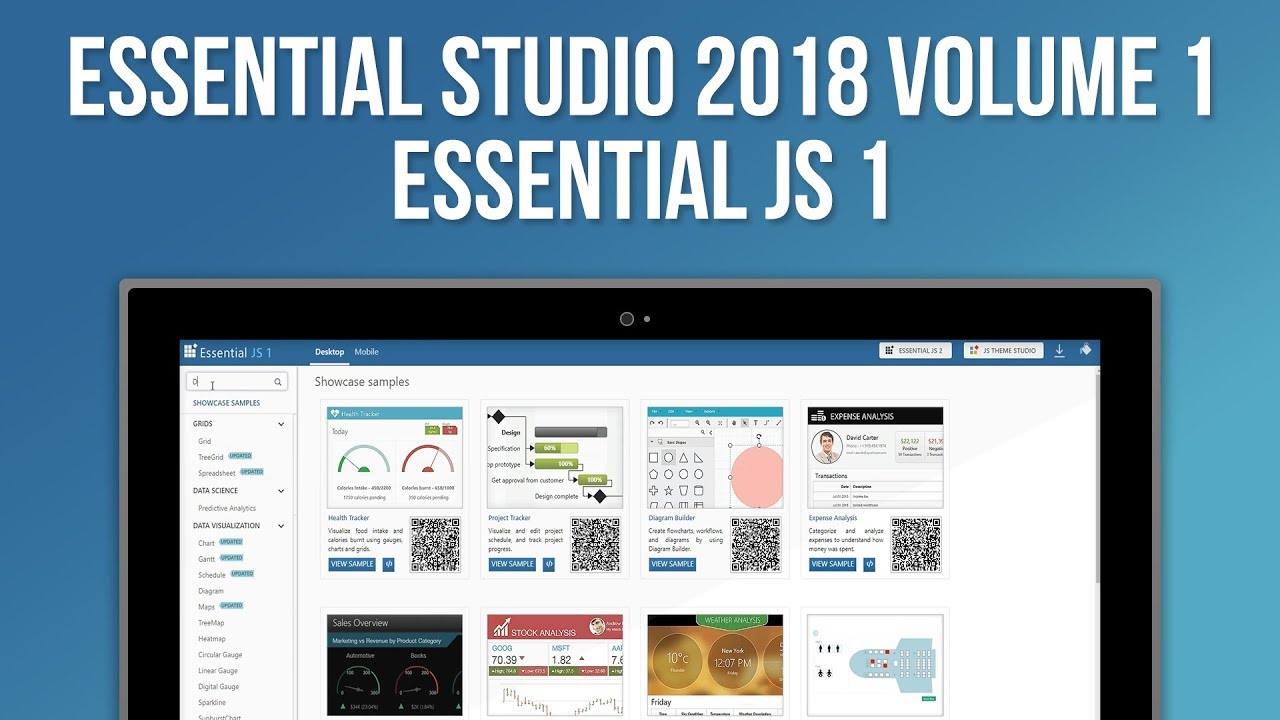Open Digital Gauge in sidebar
The height and width of the screenshot is (720, 1280).
pyautogui.click(x=218, y=687)
